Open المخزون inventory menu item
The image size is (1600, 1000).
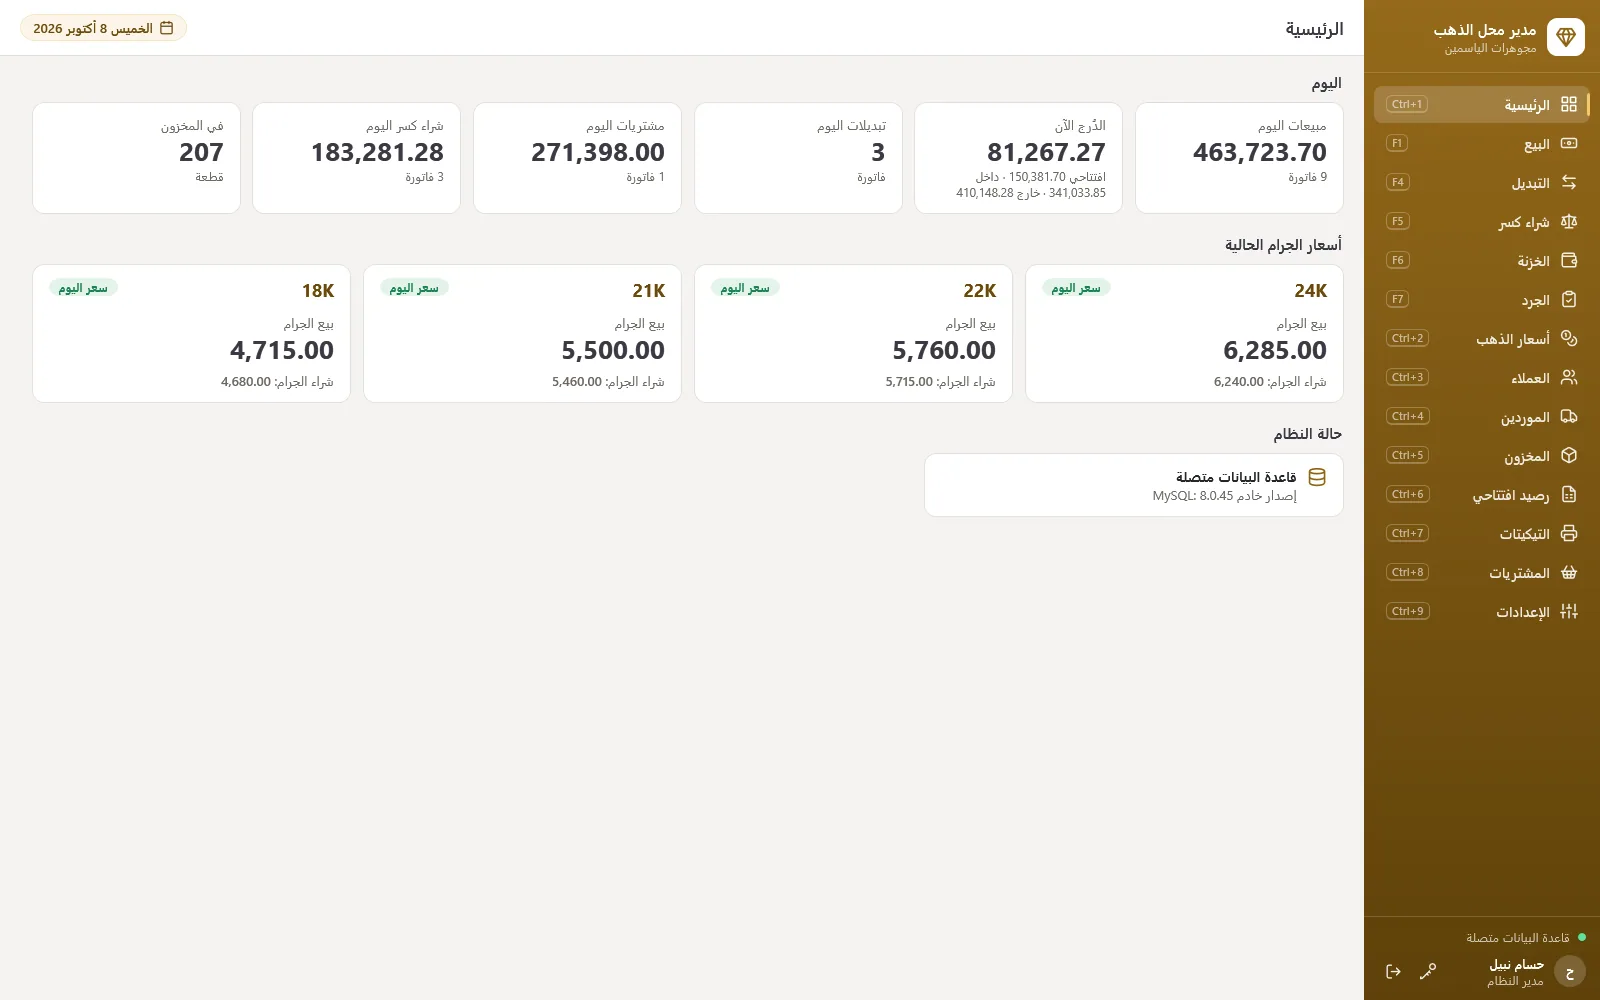tap(1482, 456)
